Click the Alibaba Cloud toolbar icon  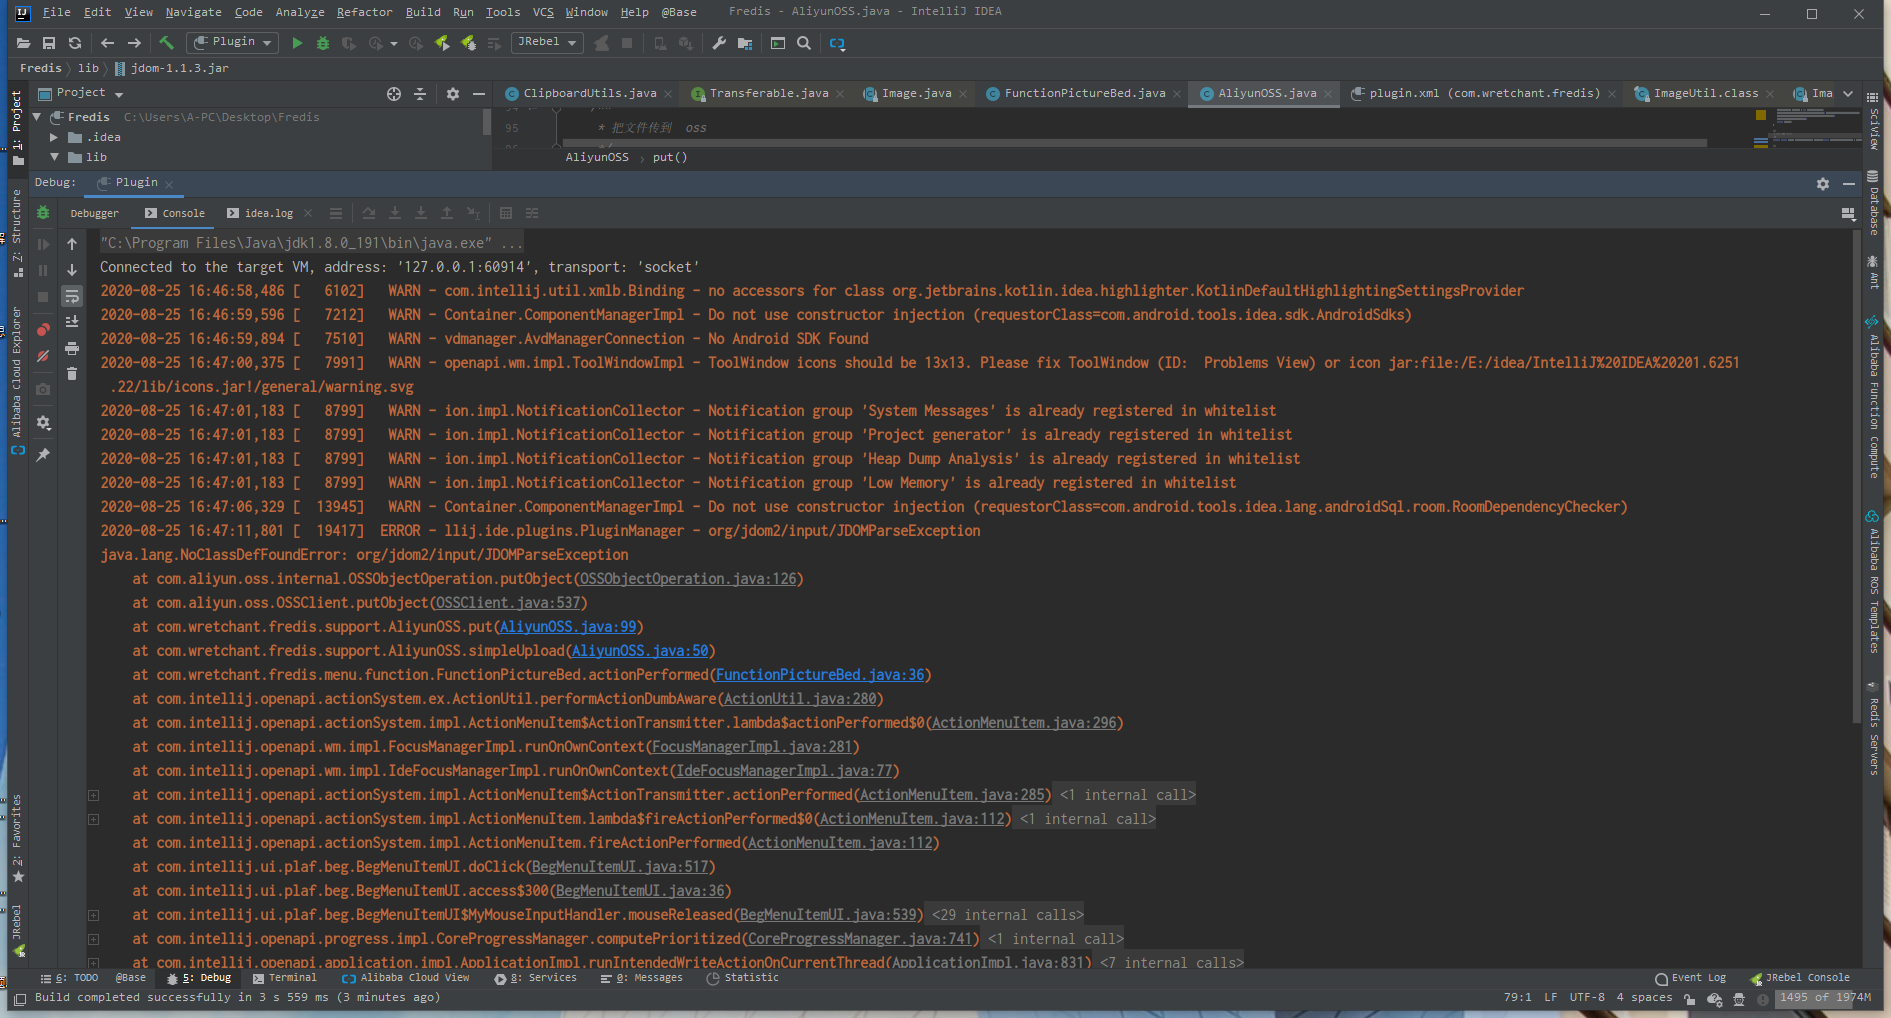838,43
